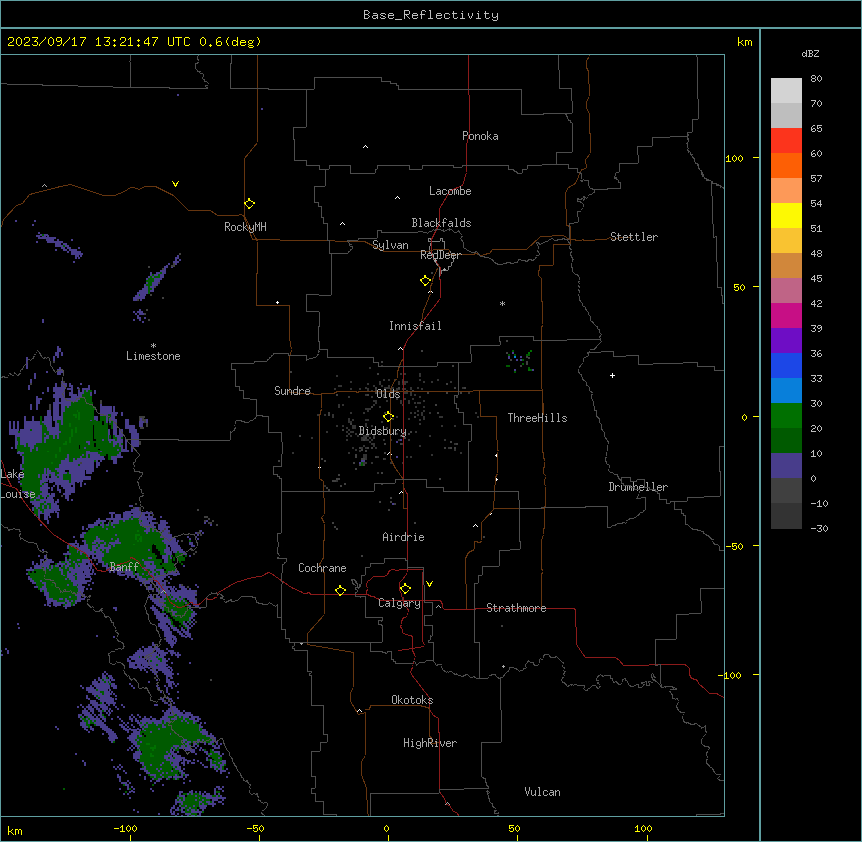
Task: Click the Stettler city label
Action: tap(634, 237)
